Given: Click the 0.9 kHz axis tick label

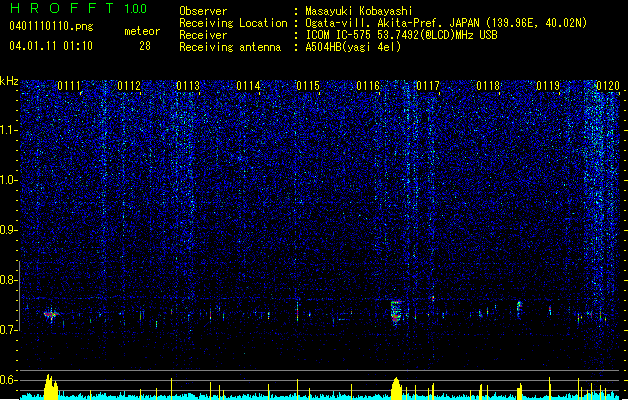Looking at the screenshot, I should [x=9, y=230].
